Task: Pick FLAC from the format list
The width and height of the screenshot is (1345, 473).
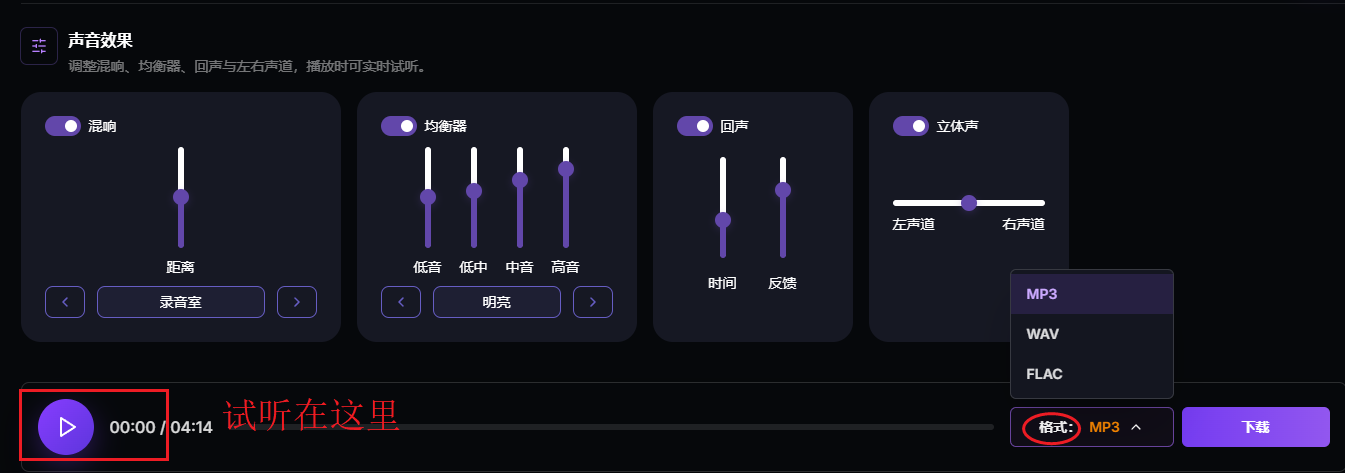Action: pyautogui.click(x=1092, y=374)
